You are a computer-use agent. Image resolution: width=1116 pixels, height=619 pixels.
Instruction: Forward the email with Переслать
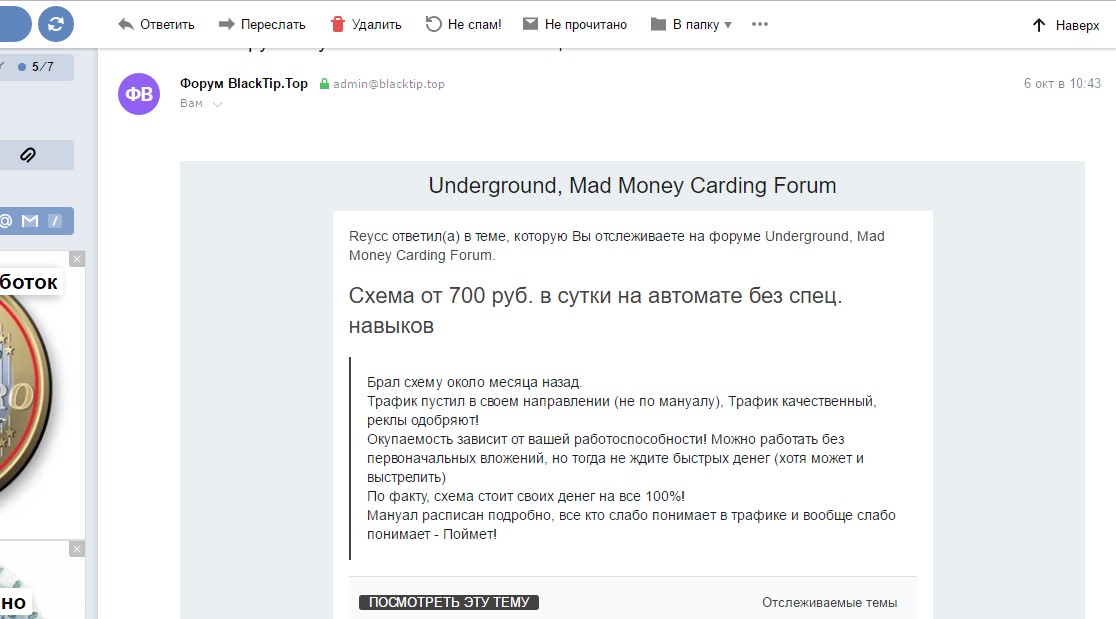click(x=262, y=24)
